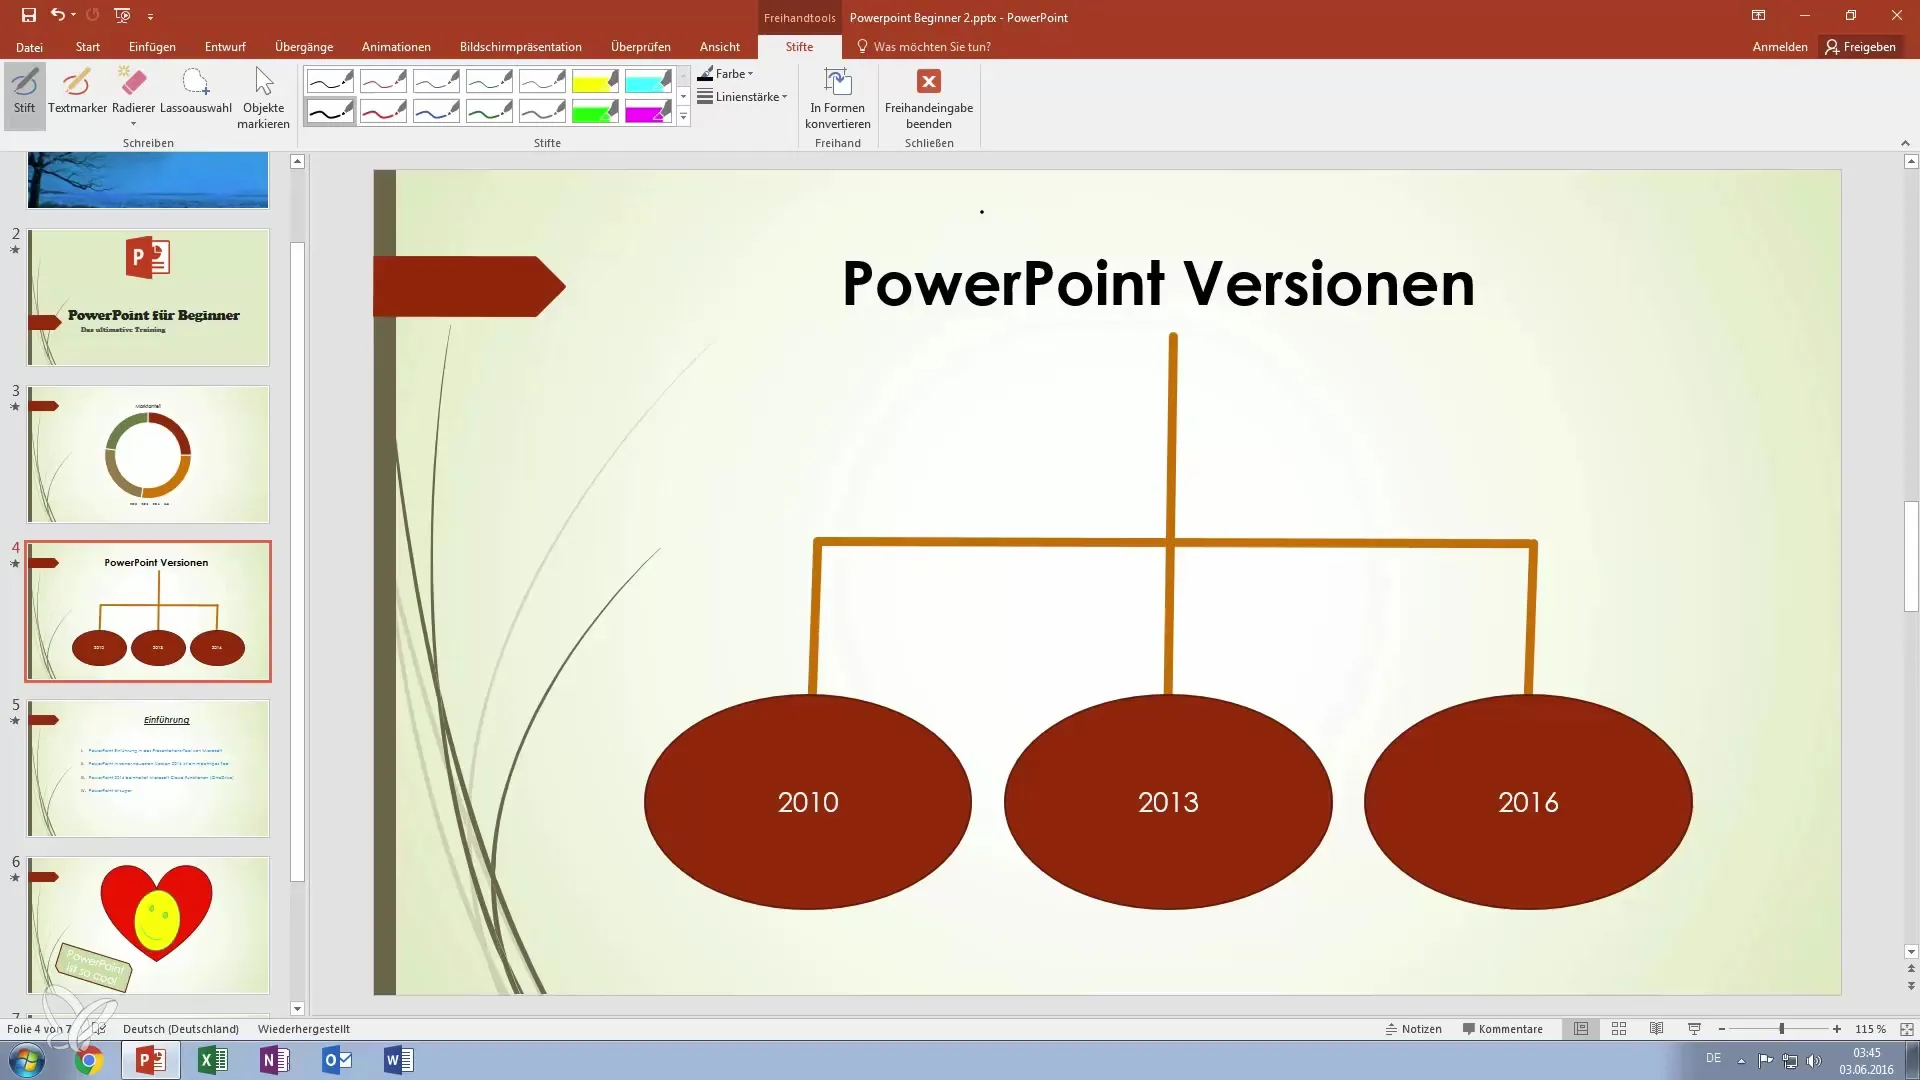Click Objekte markieren pointer tool
Viewport: 1920px width, 1080px height.
[x=264, y=97]
